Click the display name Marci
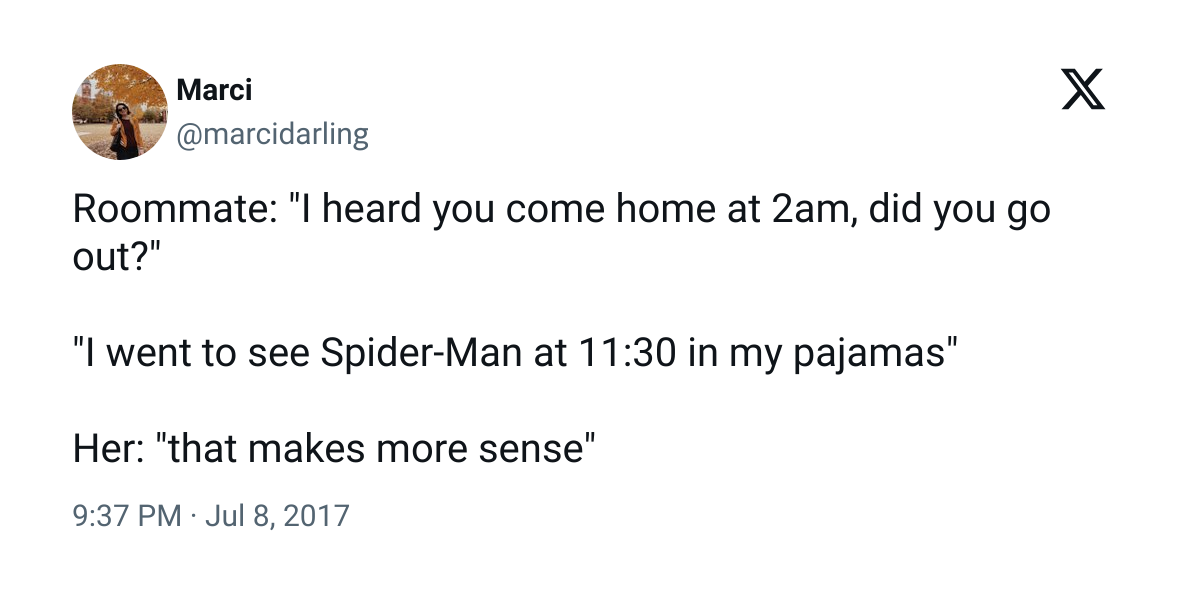This screenshot has width=1180, height=600. click(214, 90)
